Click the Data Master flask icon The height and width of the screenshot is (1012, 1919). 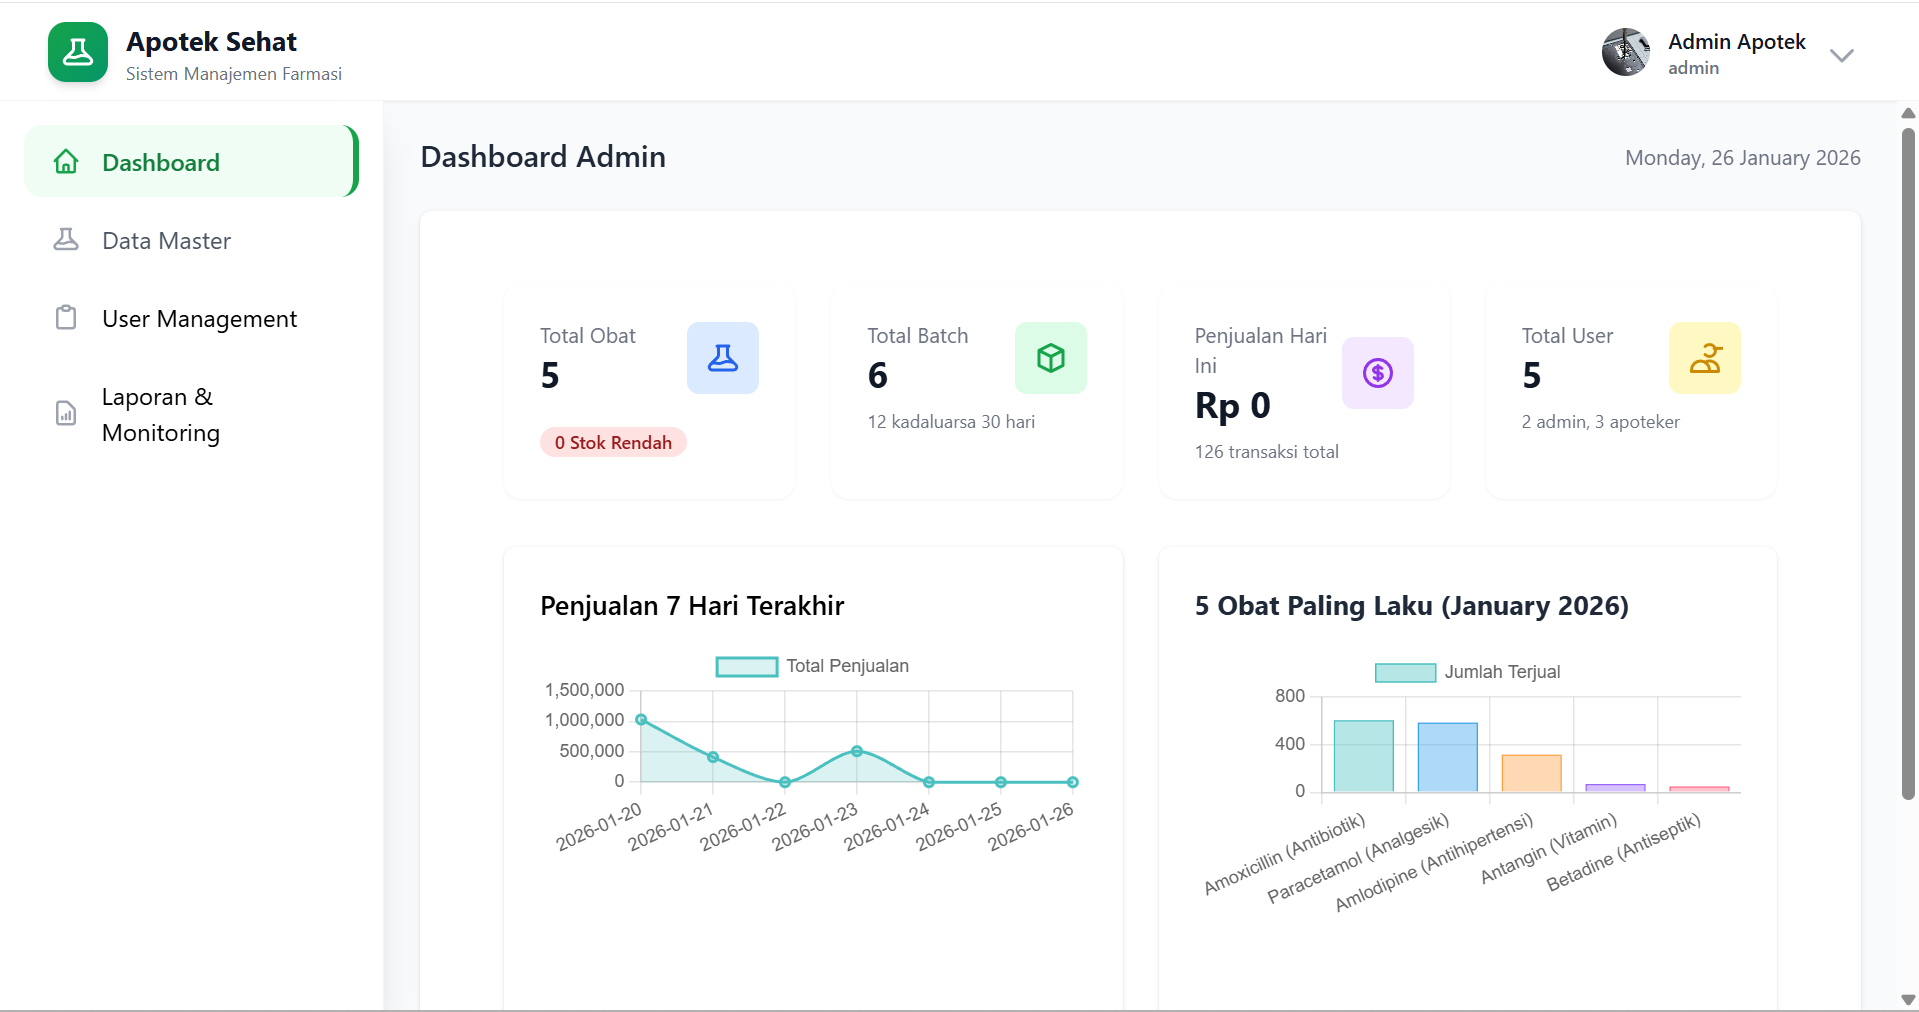[66, 240]
